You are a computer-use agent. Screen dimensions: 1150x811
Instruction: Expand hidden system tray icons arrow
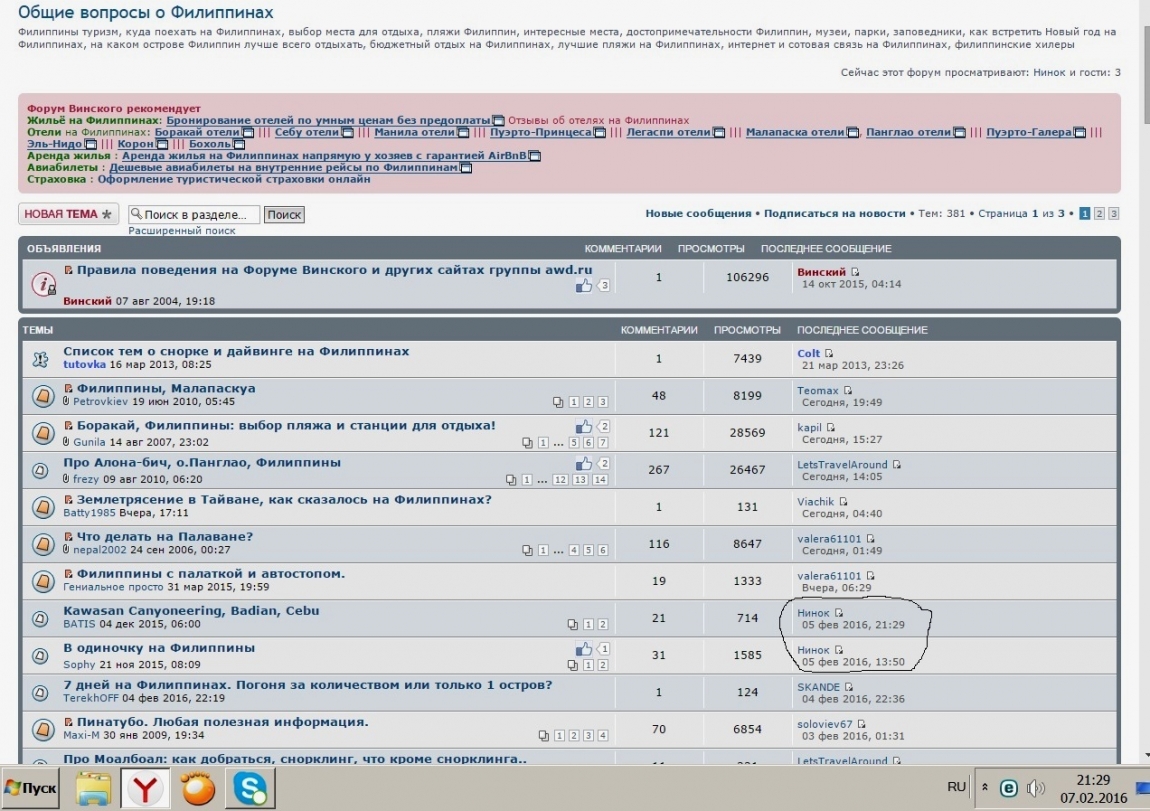point(985,788)
